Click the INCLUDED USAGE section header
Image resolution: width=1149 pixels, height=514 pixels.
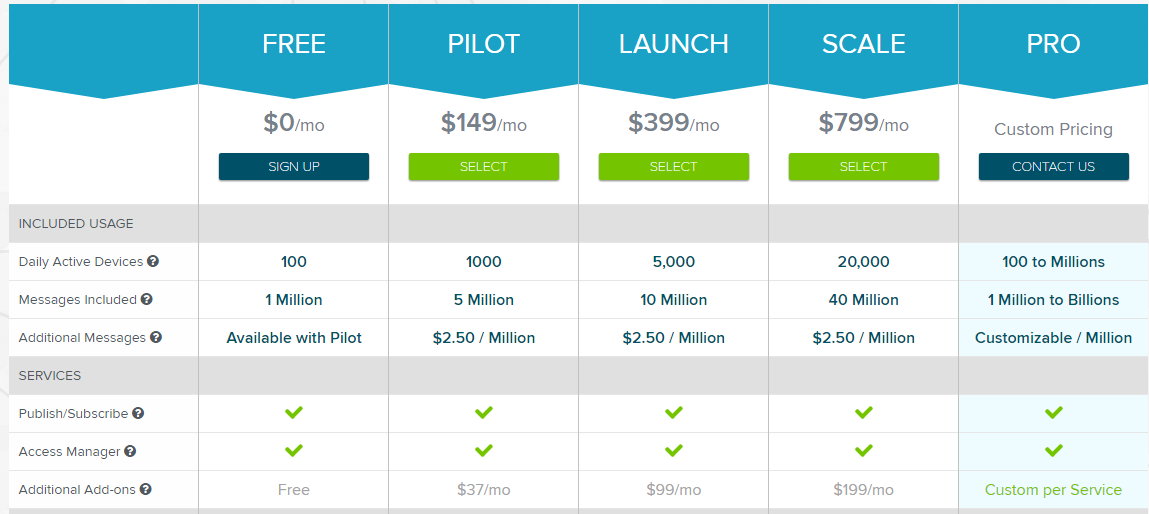click(76, 224)
